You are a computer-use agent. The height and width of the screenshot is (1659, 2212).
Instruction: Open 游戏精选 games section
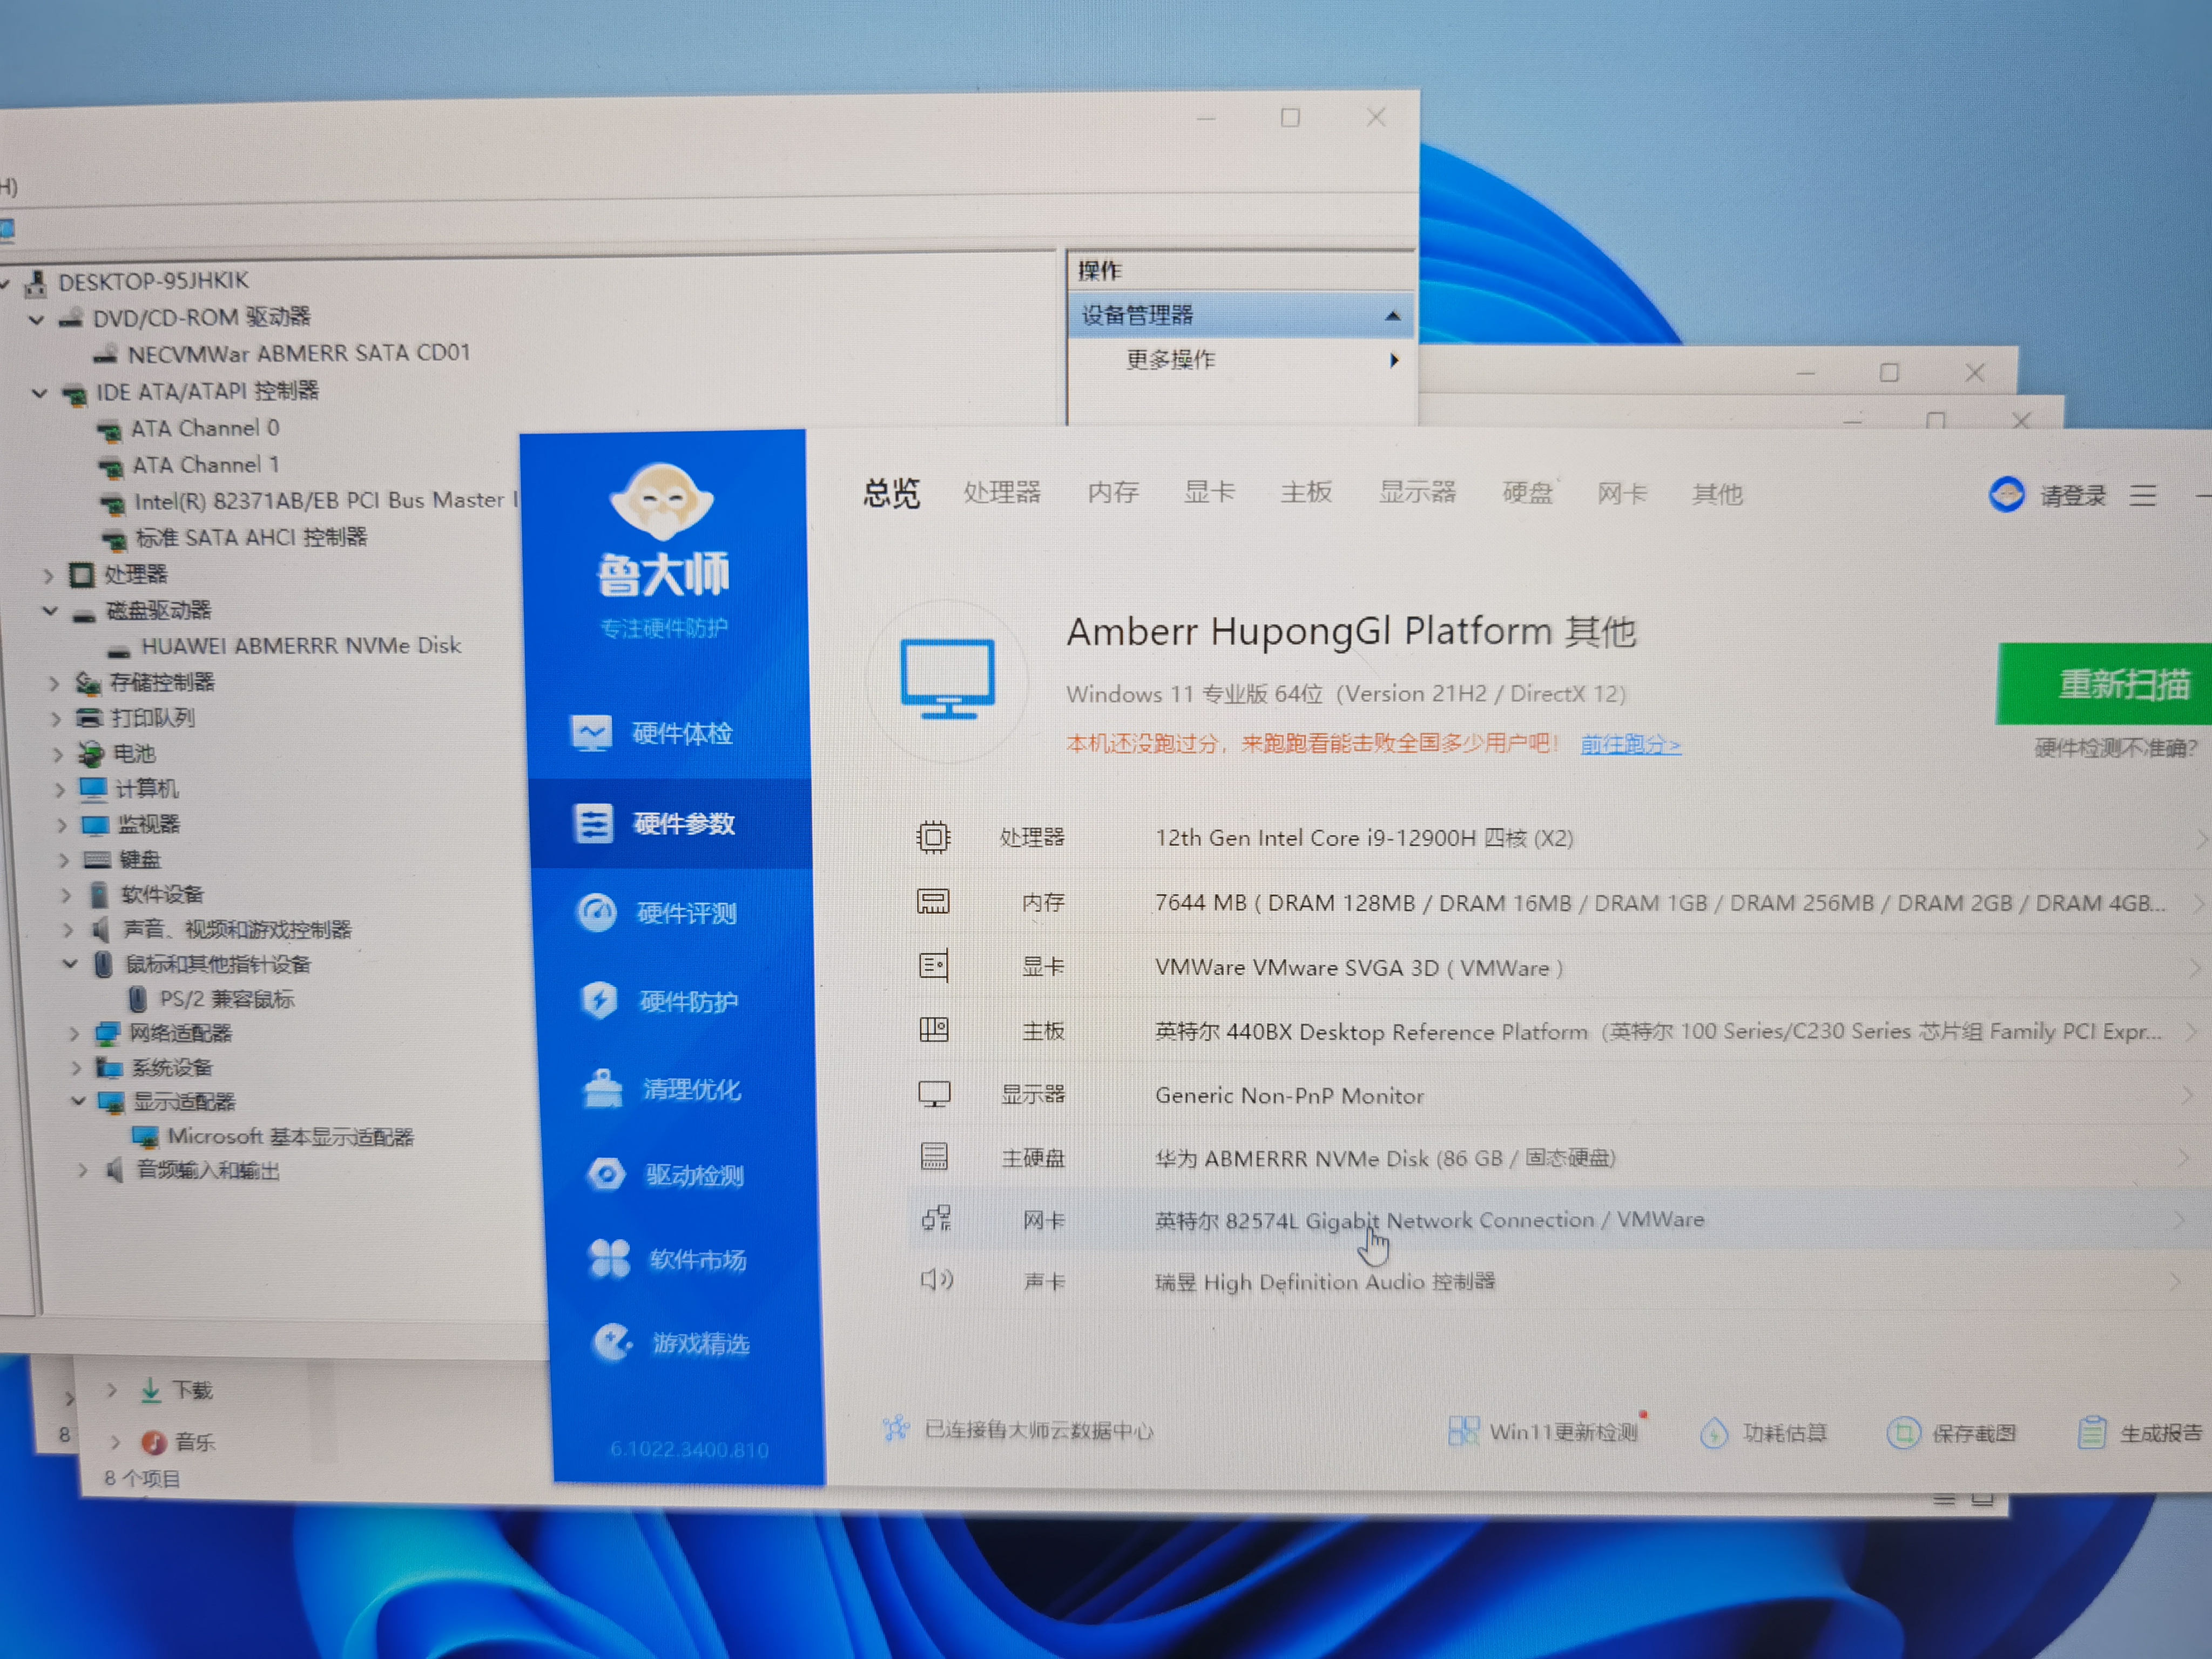(x=671, y=1343)
